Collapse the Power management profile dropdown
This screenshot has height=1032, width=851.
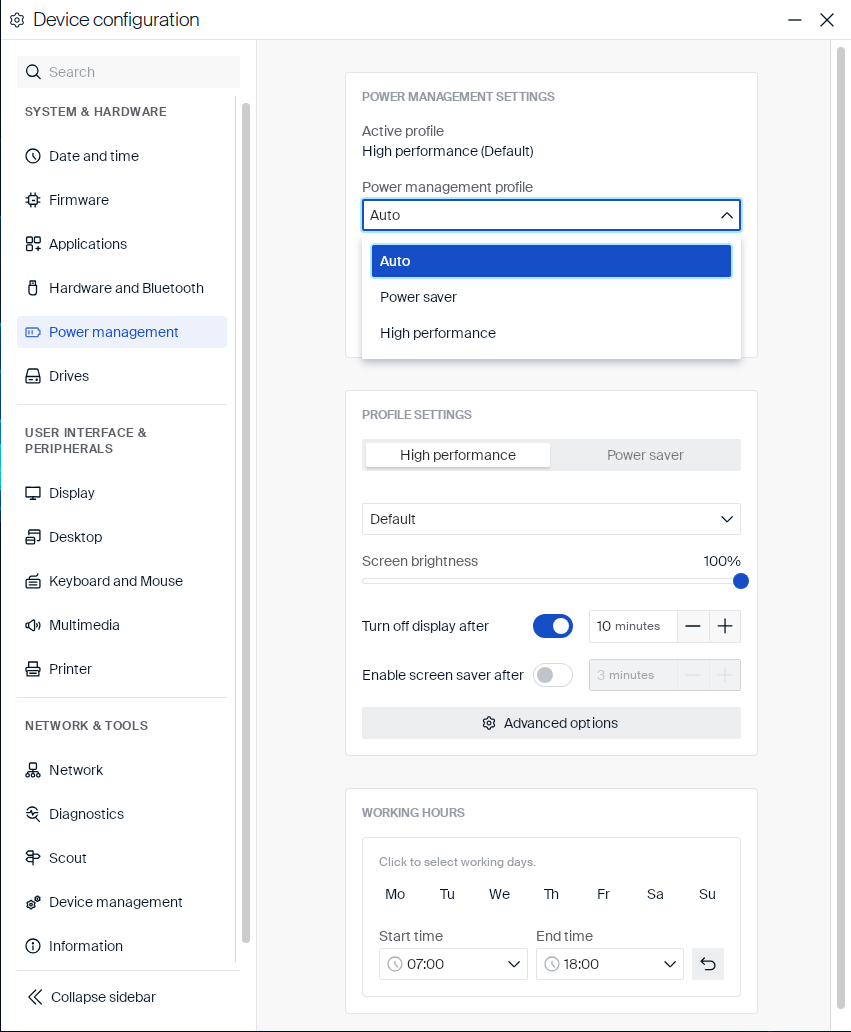pos(552,215)
